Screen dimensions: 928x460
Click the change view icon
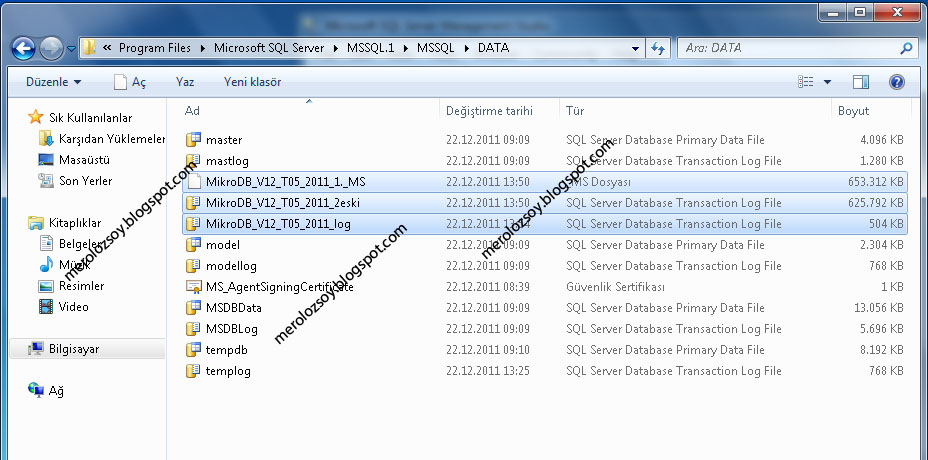click(x=805, y=82)
